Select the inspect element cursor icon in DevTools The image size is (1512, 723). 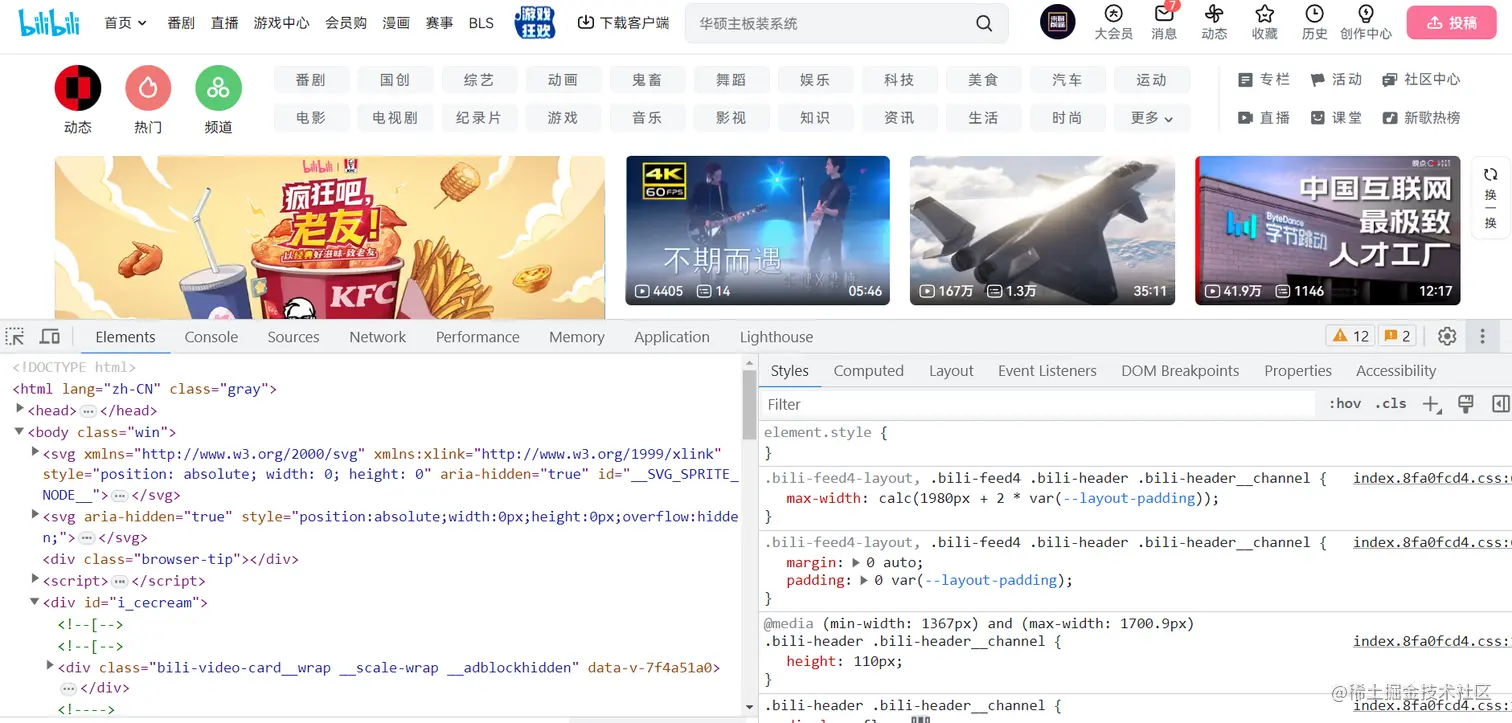pyautogui.click(x=14, y=336)
